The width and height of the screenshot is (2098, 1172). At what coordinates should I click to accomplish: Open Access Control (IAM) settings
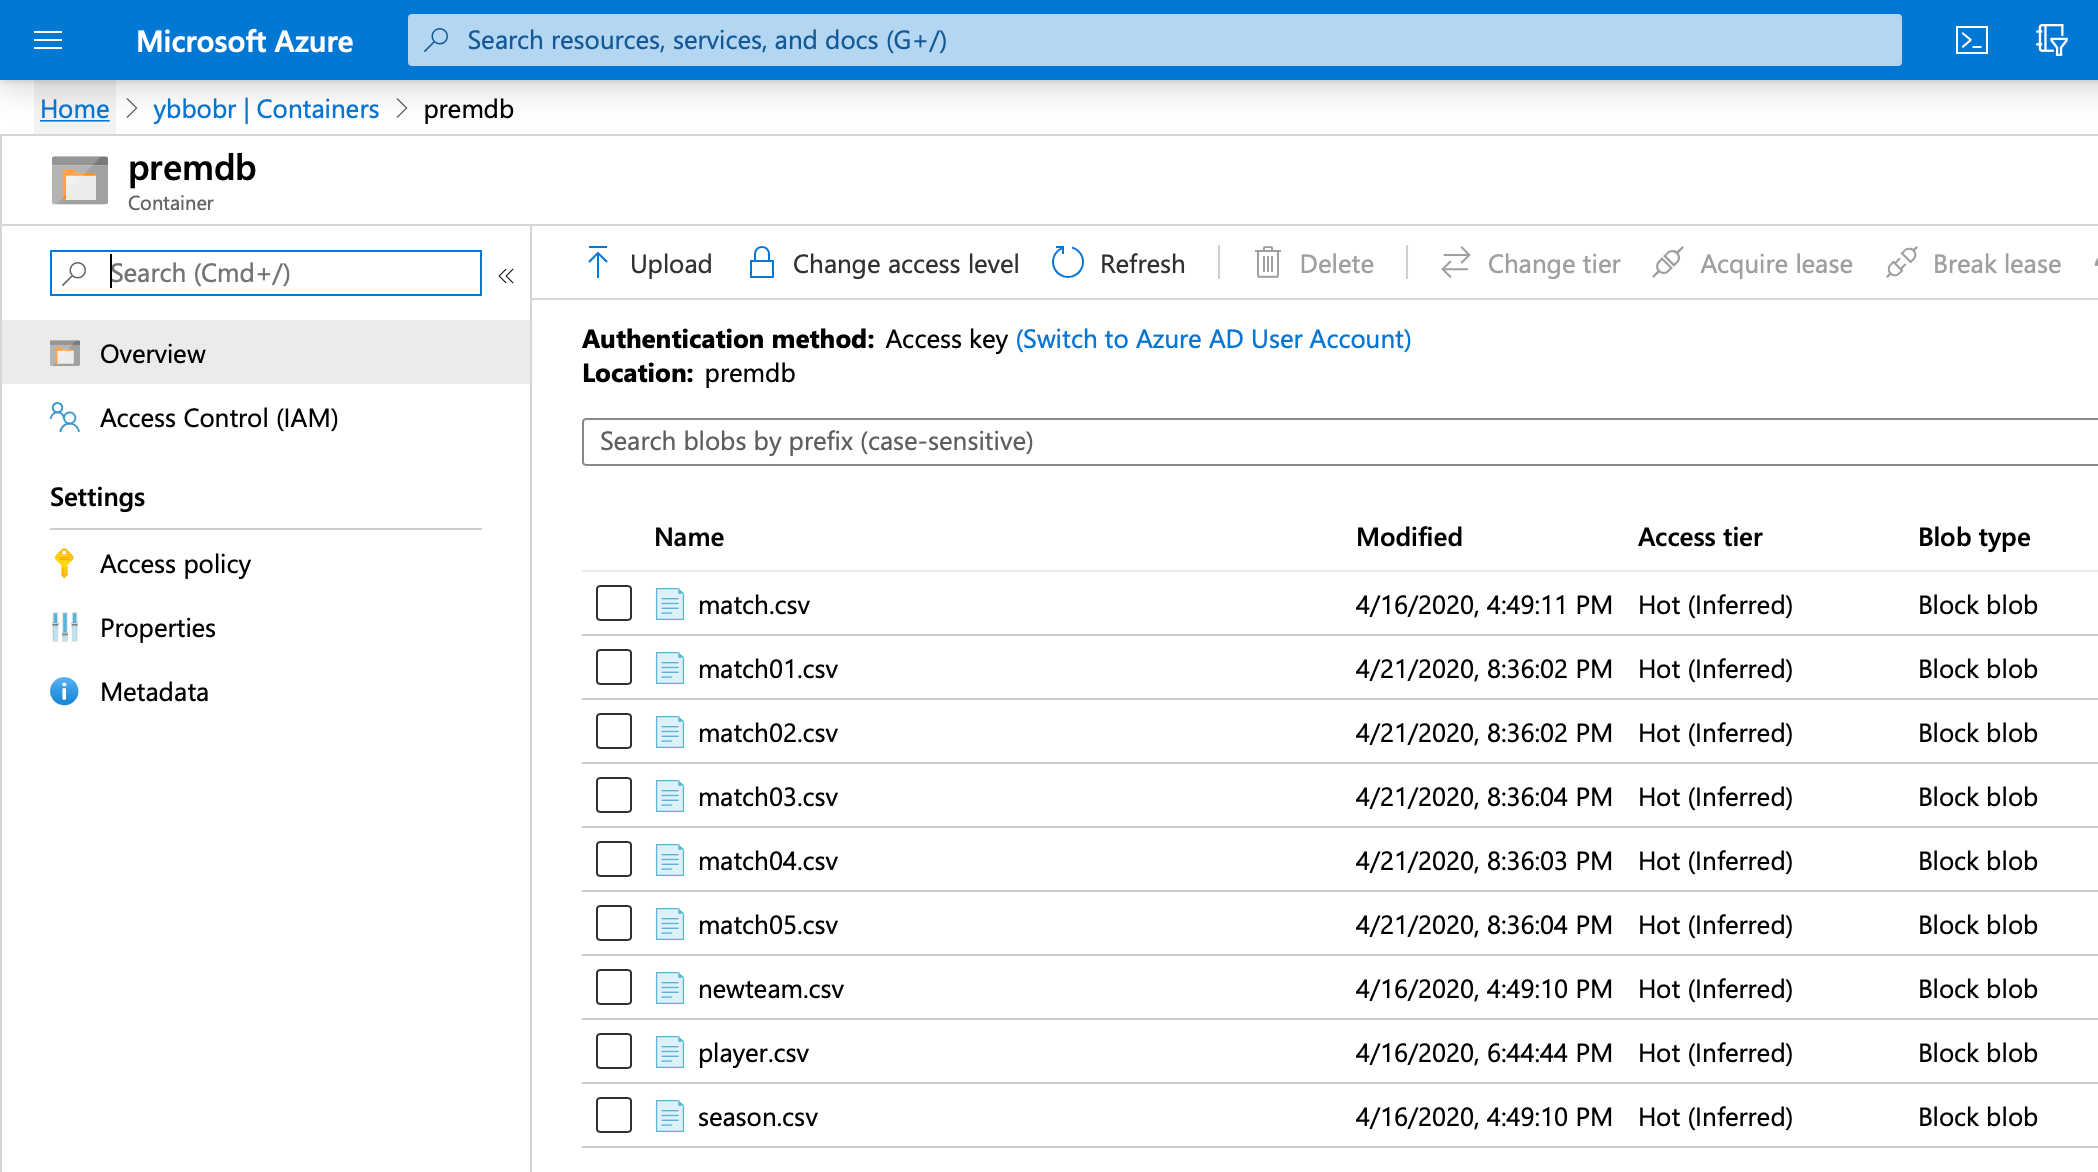(218, 418)
